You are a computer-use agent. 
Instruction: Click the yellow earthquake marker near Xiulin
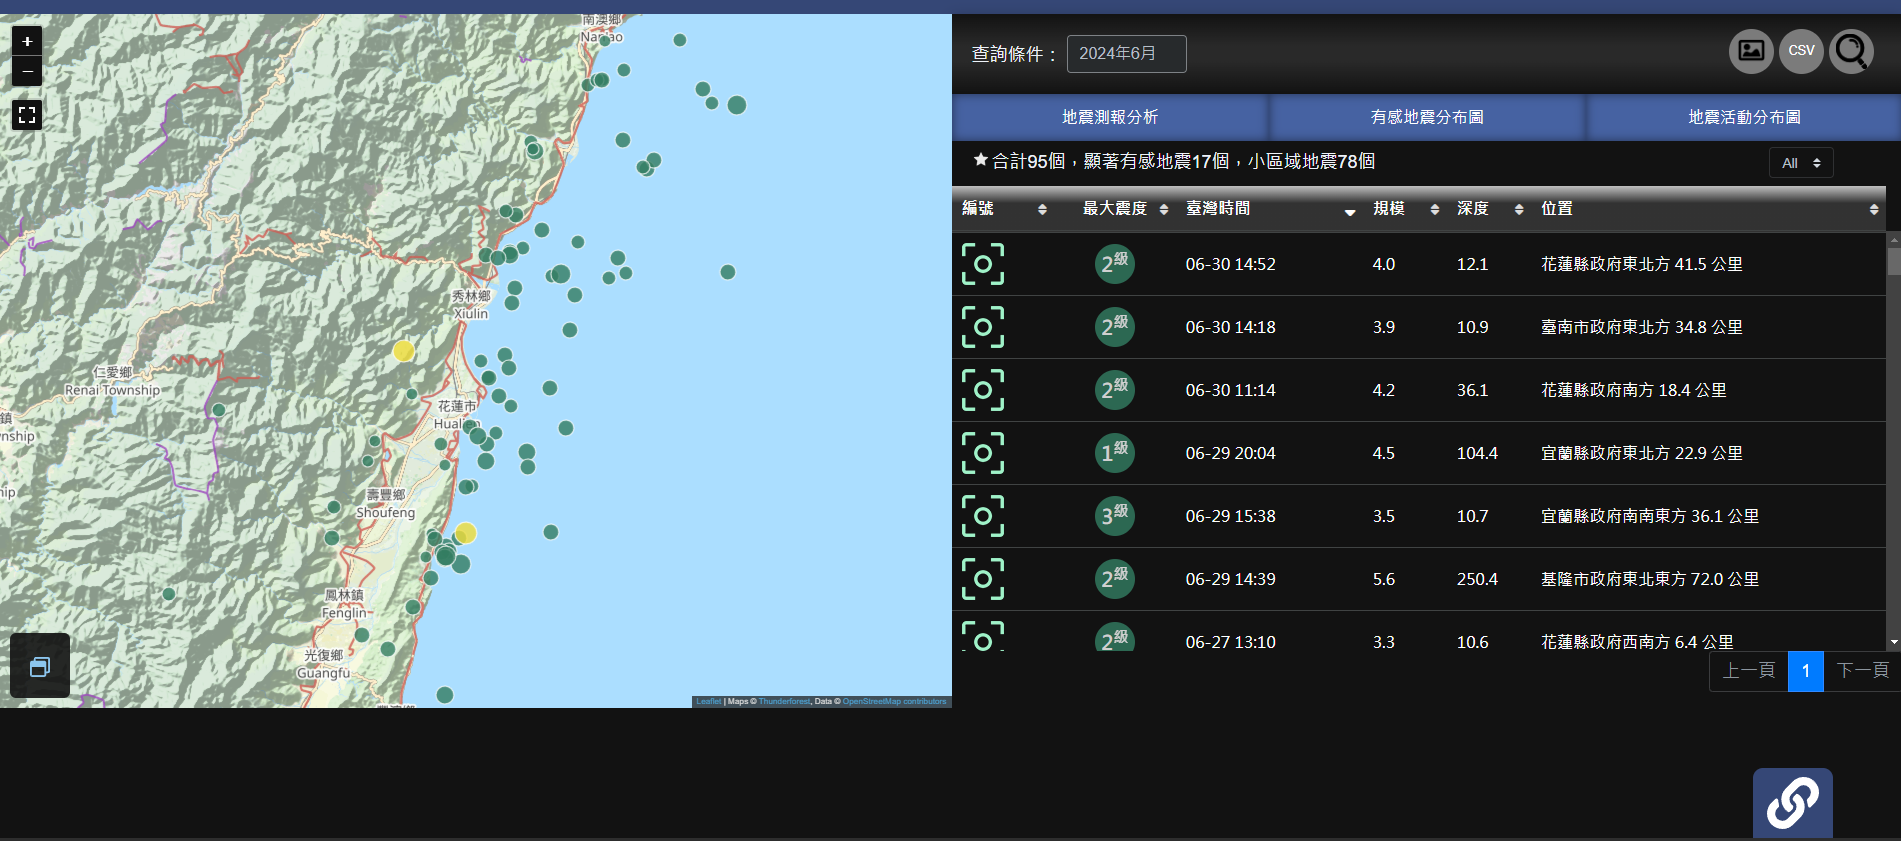(403, 351)
